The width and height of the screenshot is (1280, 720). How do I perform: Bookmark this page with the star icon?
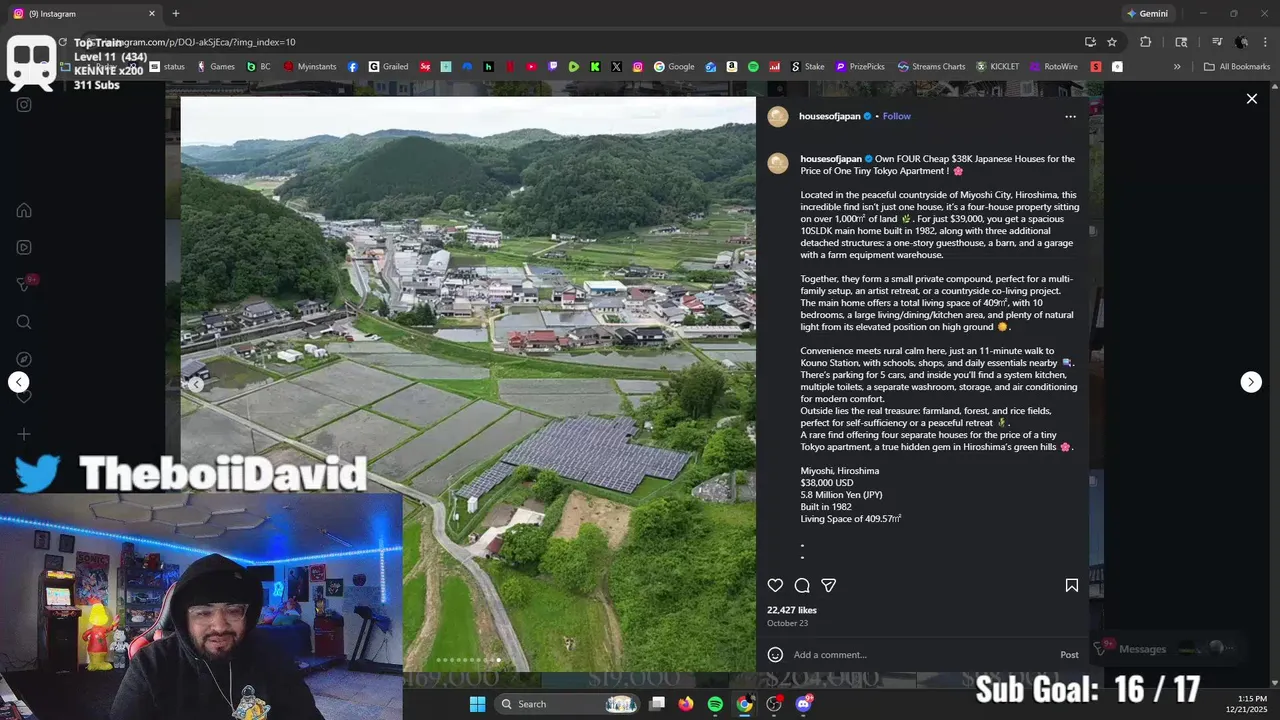tap(1112, 42)
